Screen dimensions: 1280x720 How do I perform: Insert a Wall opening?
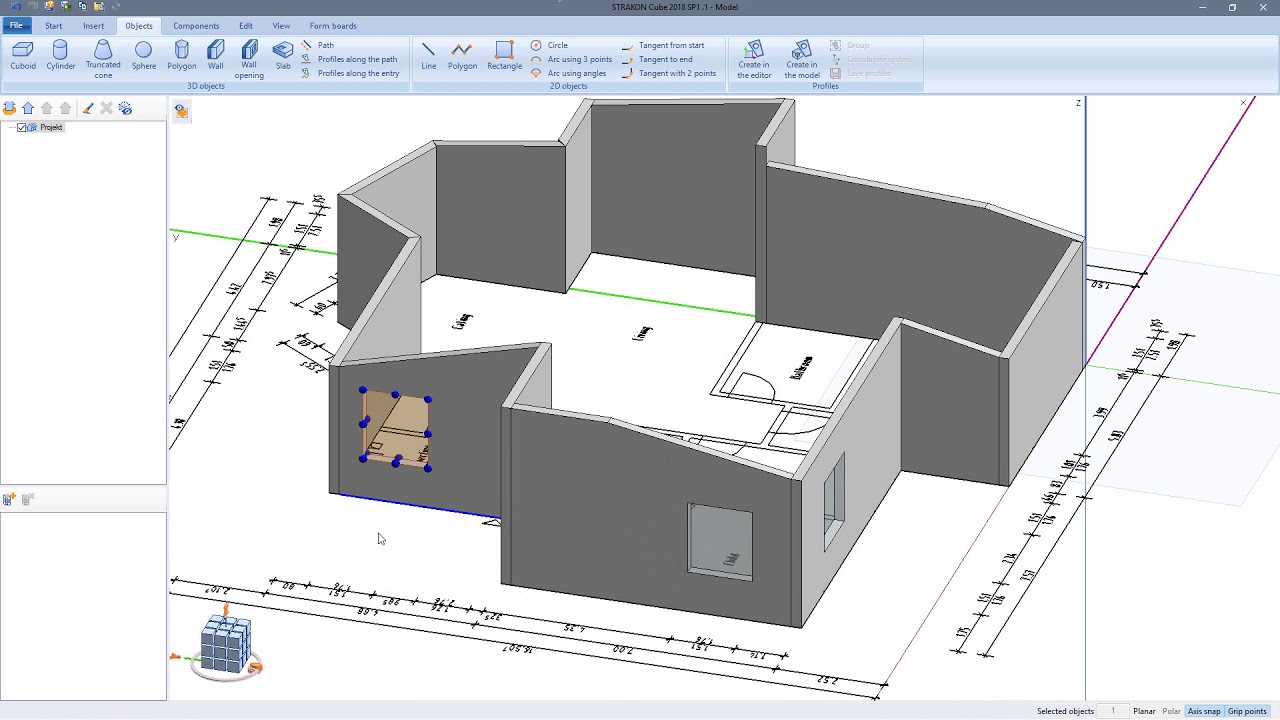pos(249,60)
